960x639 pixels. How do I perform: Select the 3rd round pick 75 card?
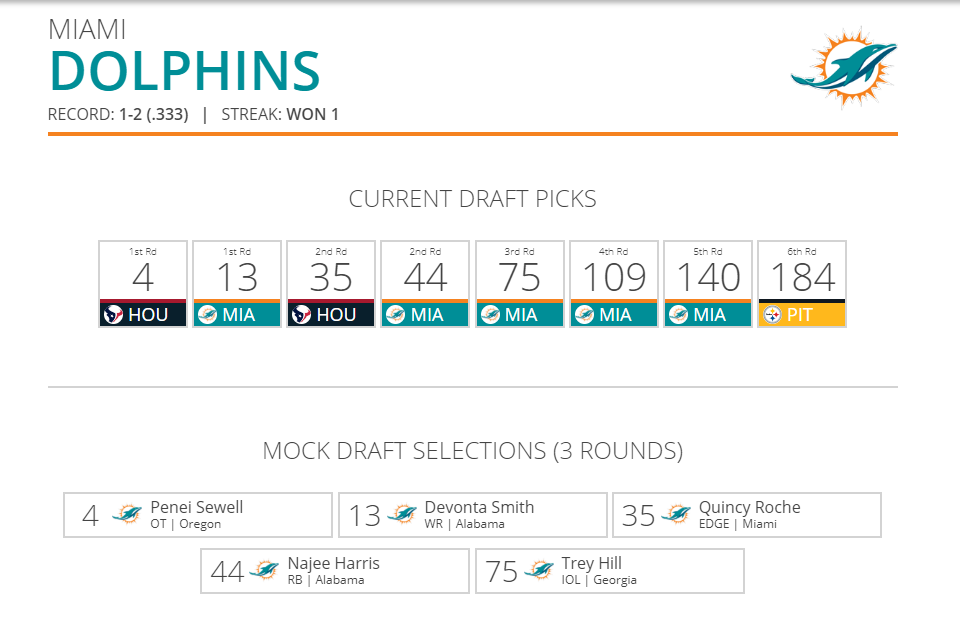coord(519,284)
